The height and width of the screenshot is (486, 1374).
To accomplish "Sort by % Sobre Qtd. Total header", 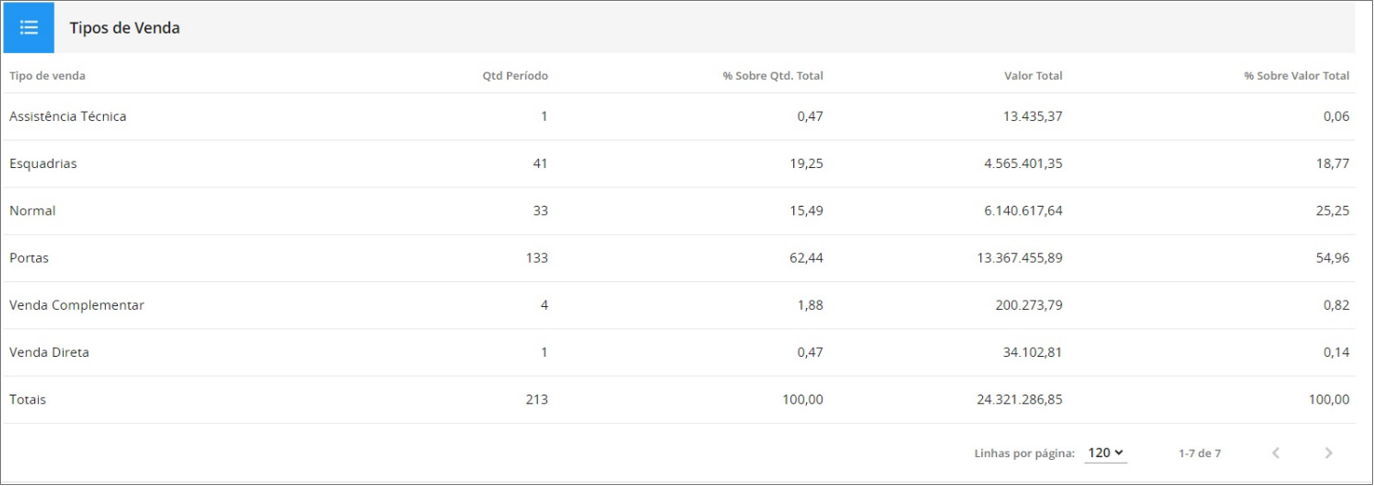I will click(772, 75).
